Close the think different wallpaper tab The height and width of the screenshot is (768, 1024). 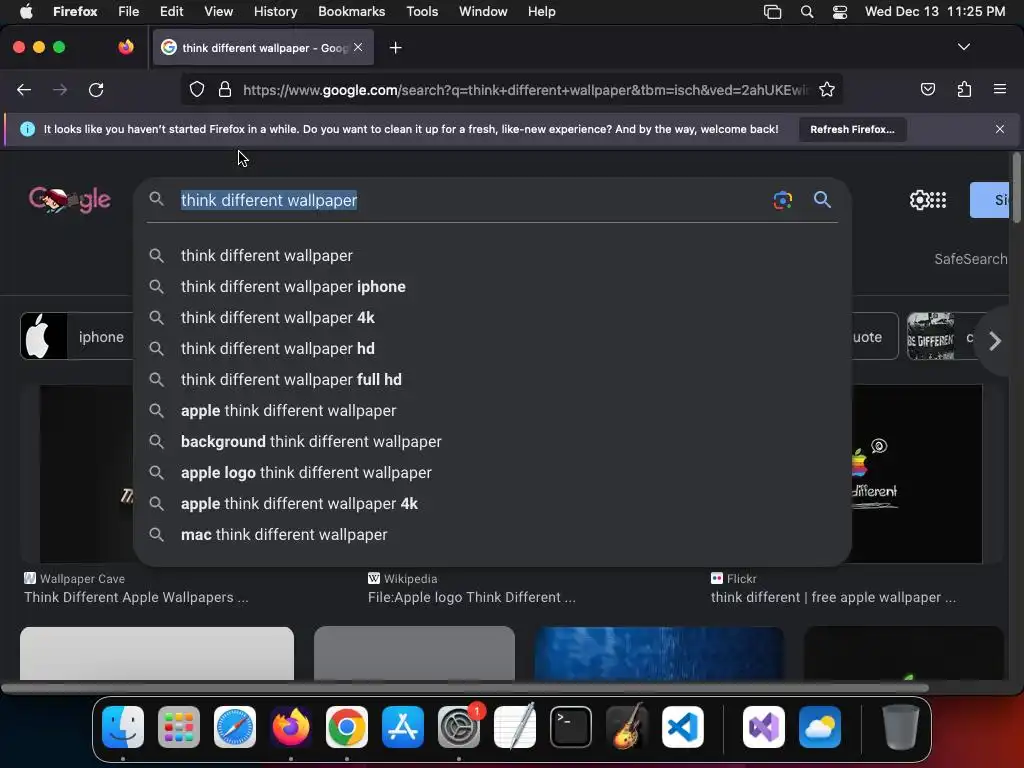pos(358,47)
